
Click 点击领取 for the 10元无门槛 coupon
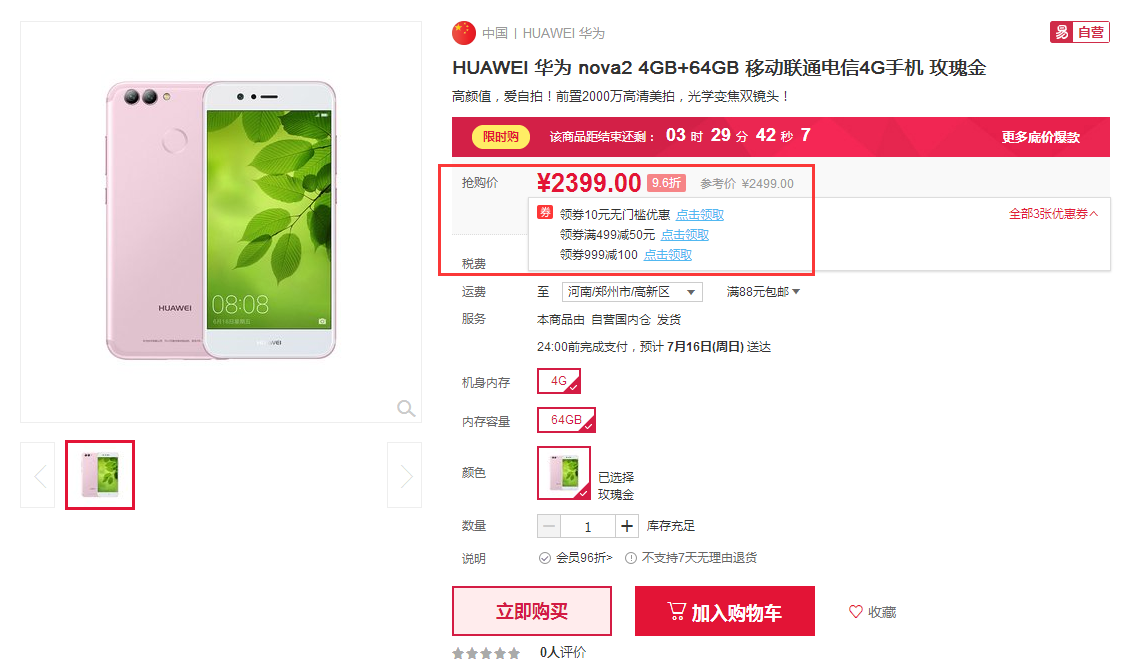pos(699,215)
